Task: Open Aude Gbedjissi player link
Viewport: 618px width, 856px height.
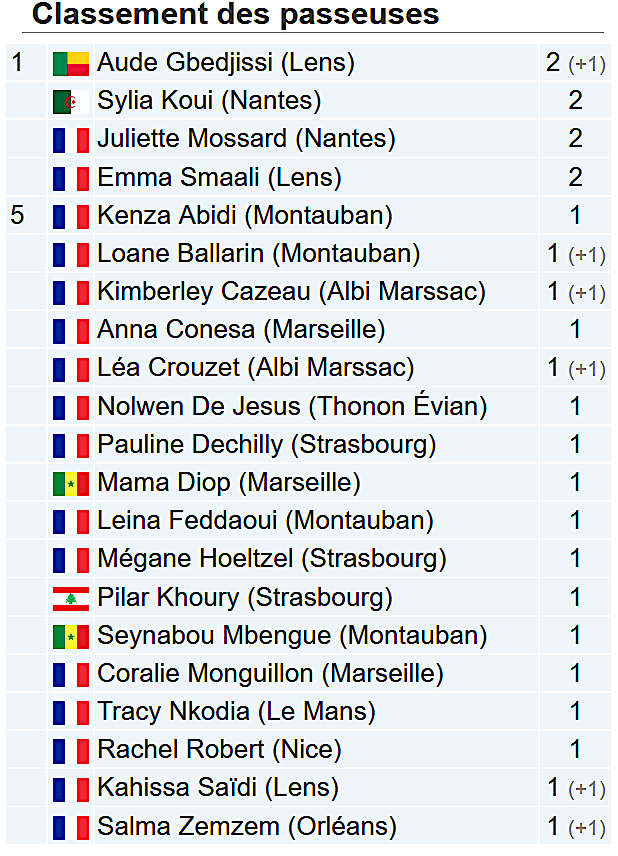Action: pos(185,63)
